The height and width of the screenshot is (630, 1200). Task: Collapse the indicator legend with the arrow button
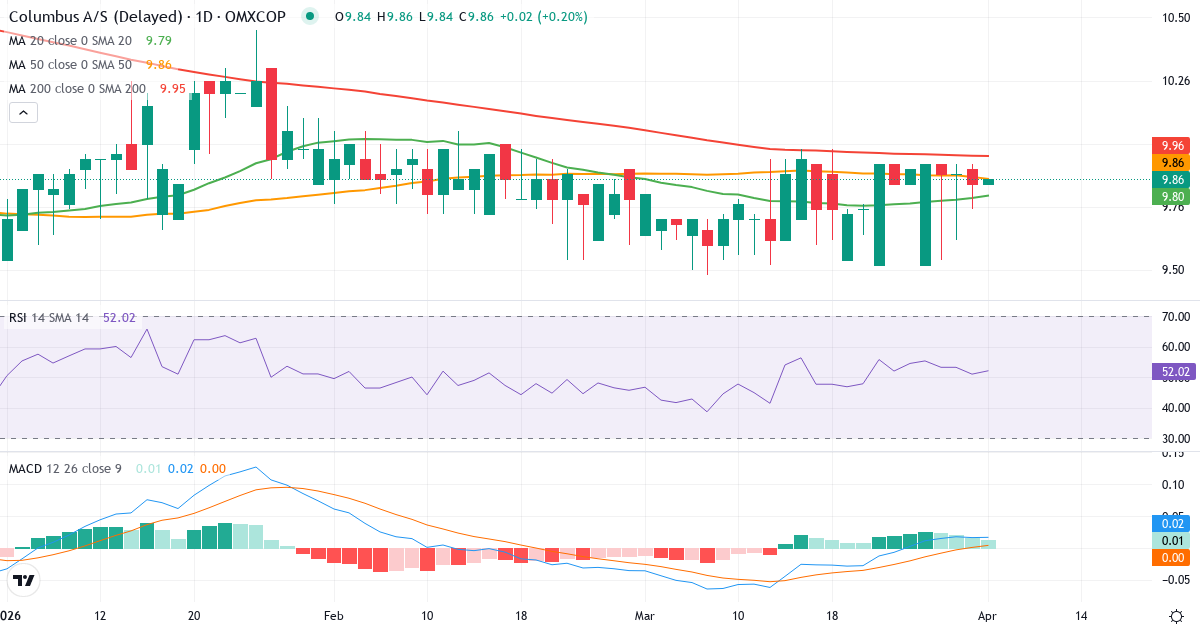(x=22, y=112)
